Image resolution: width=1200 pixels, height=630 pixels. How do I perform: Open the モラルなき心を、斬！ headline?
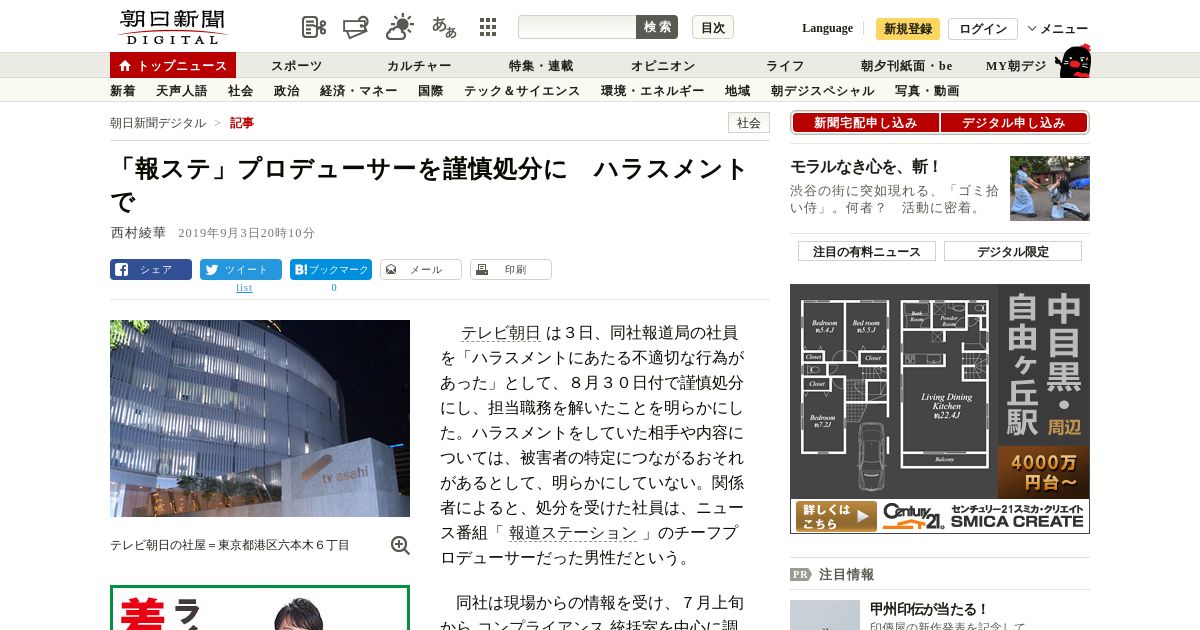click(866, 166)
